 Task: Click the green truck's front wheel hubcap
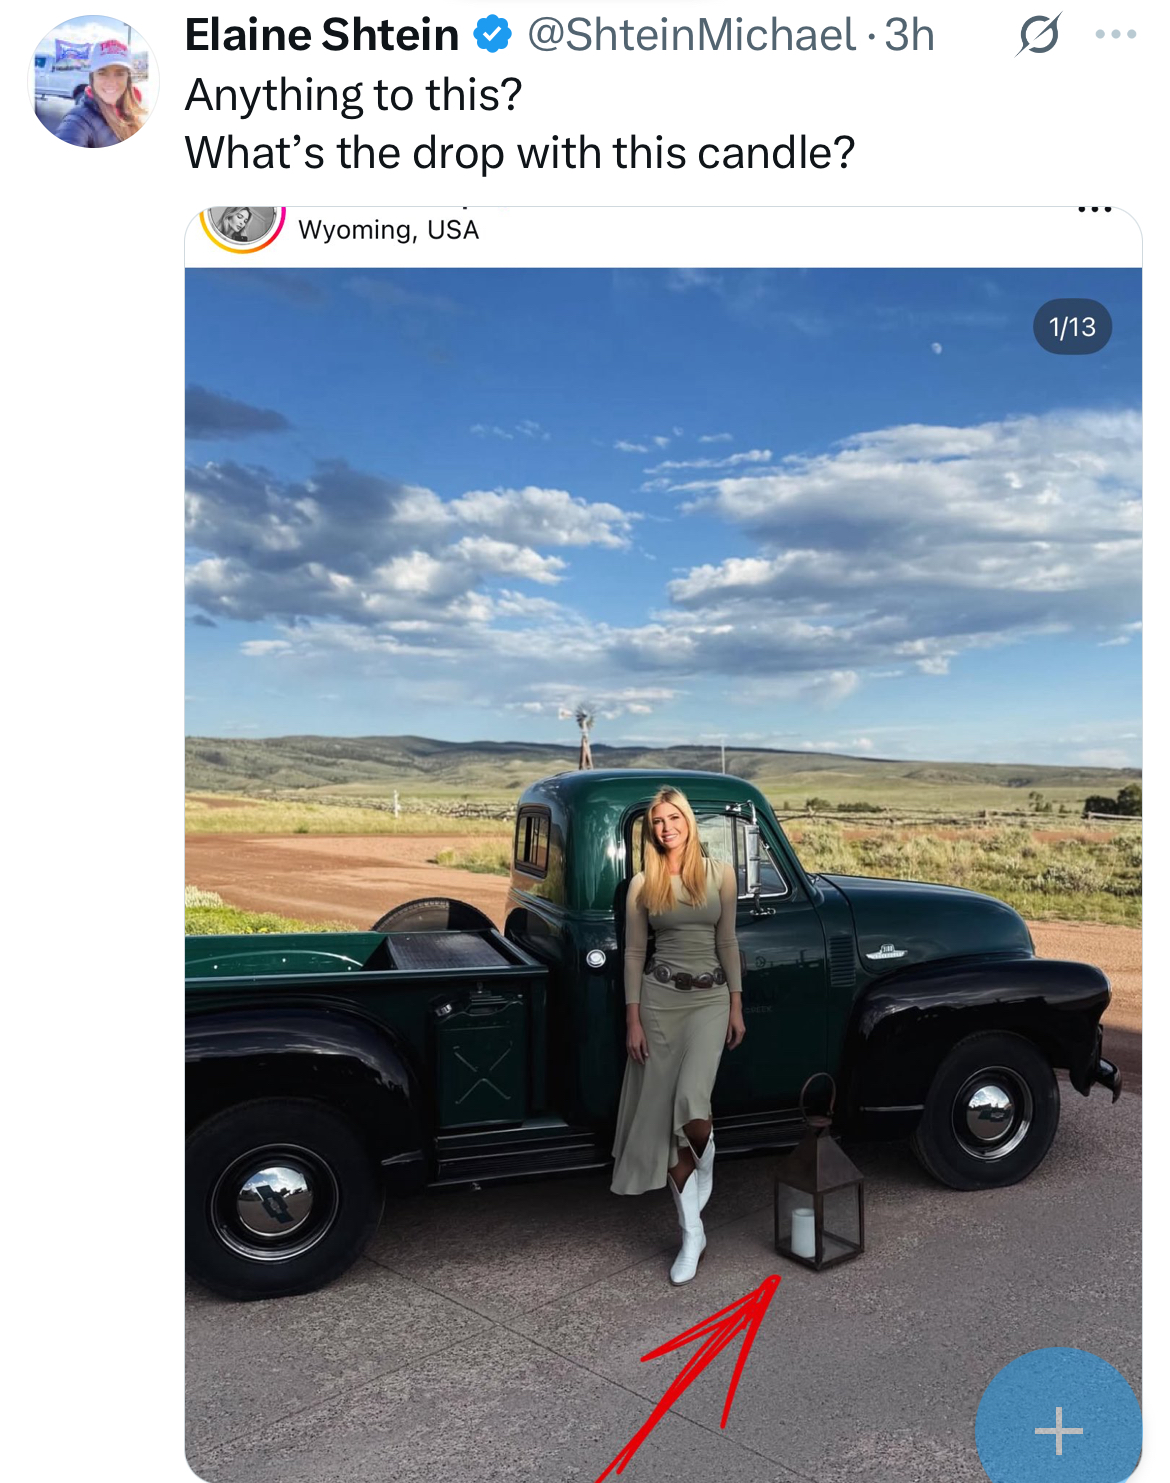click(990, 1110)
